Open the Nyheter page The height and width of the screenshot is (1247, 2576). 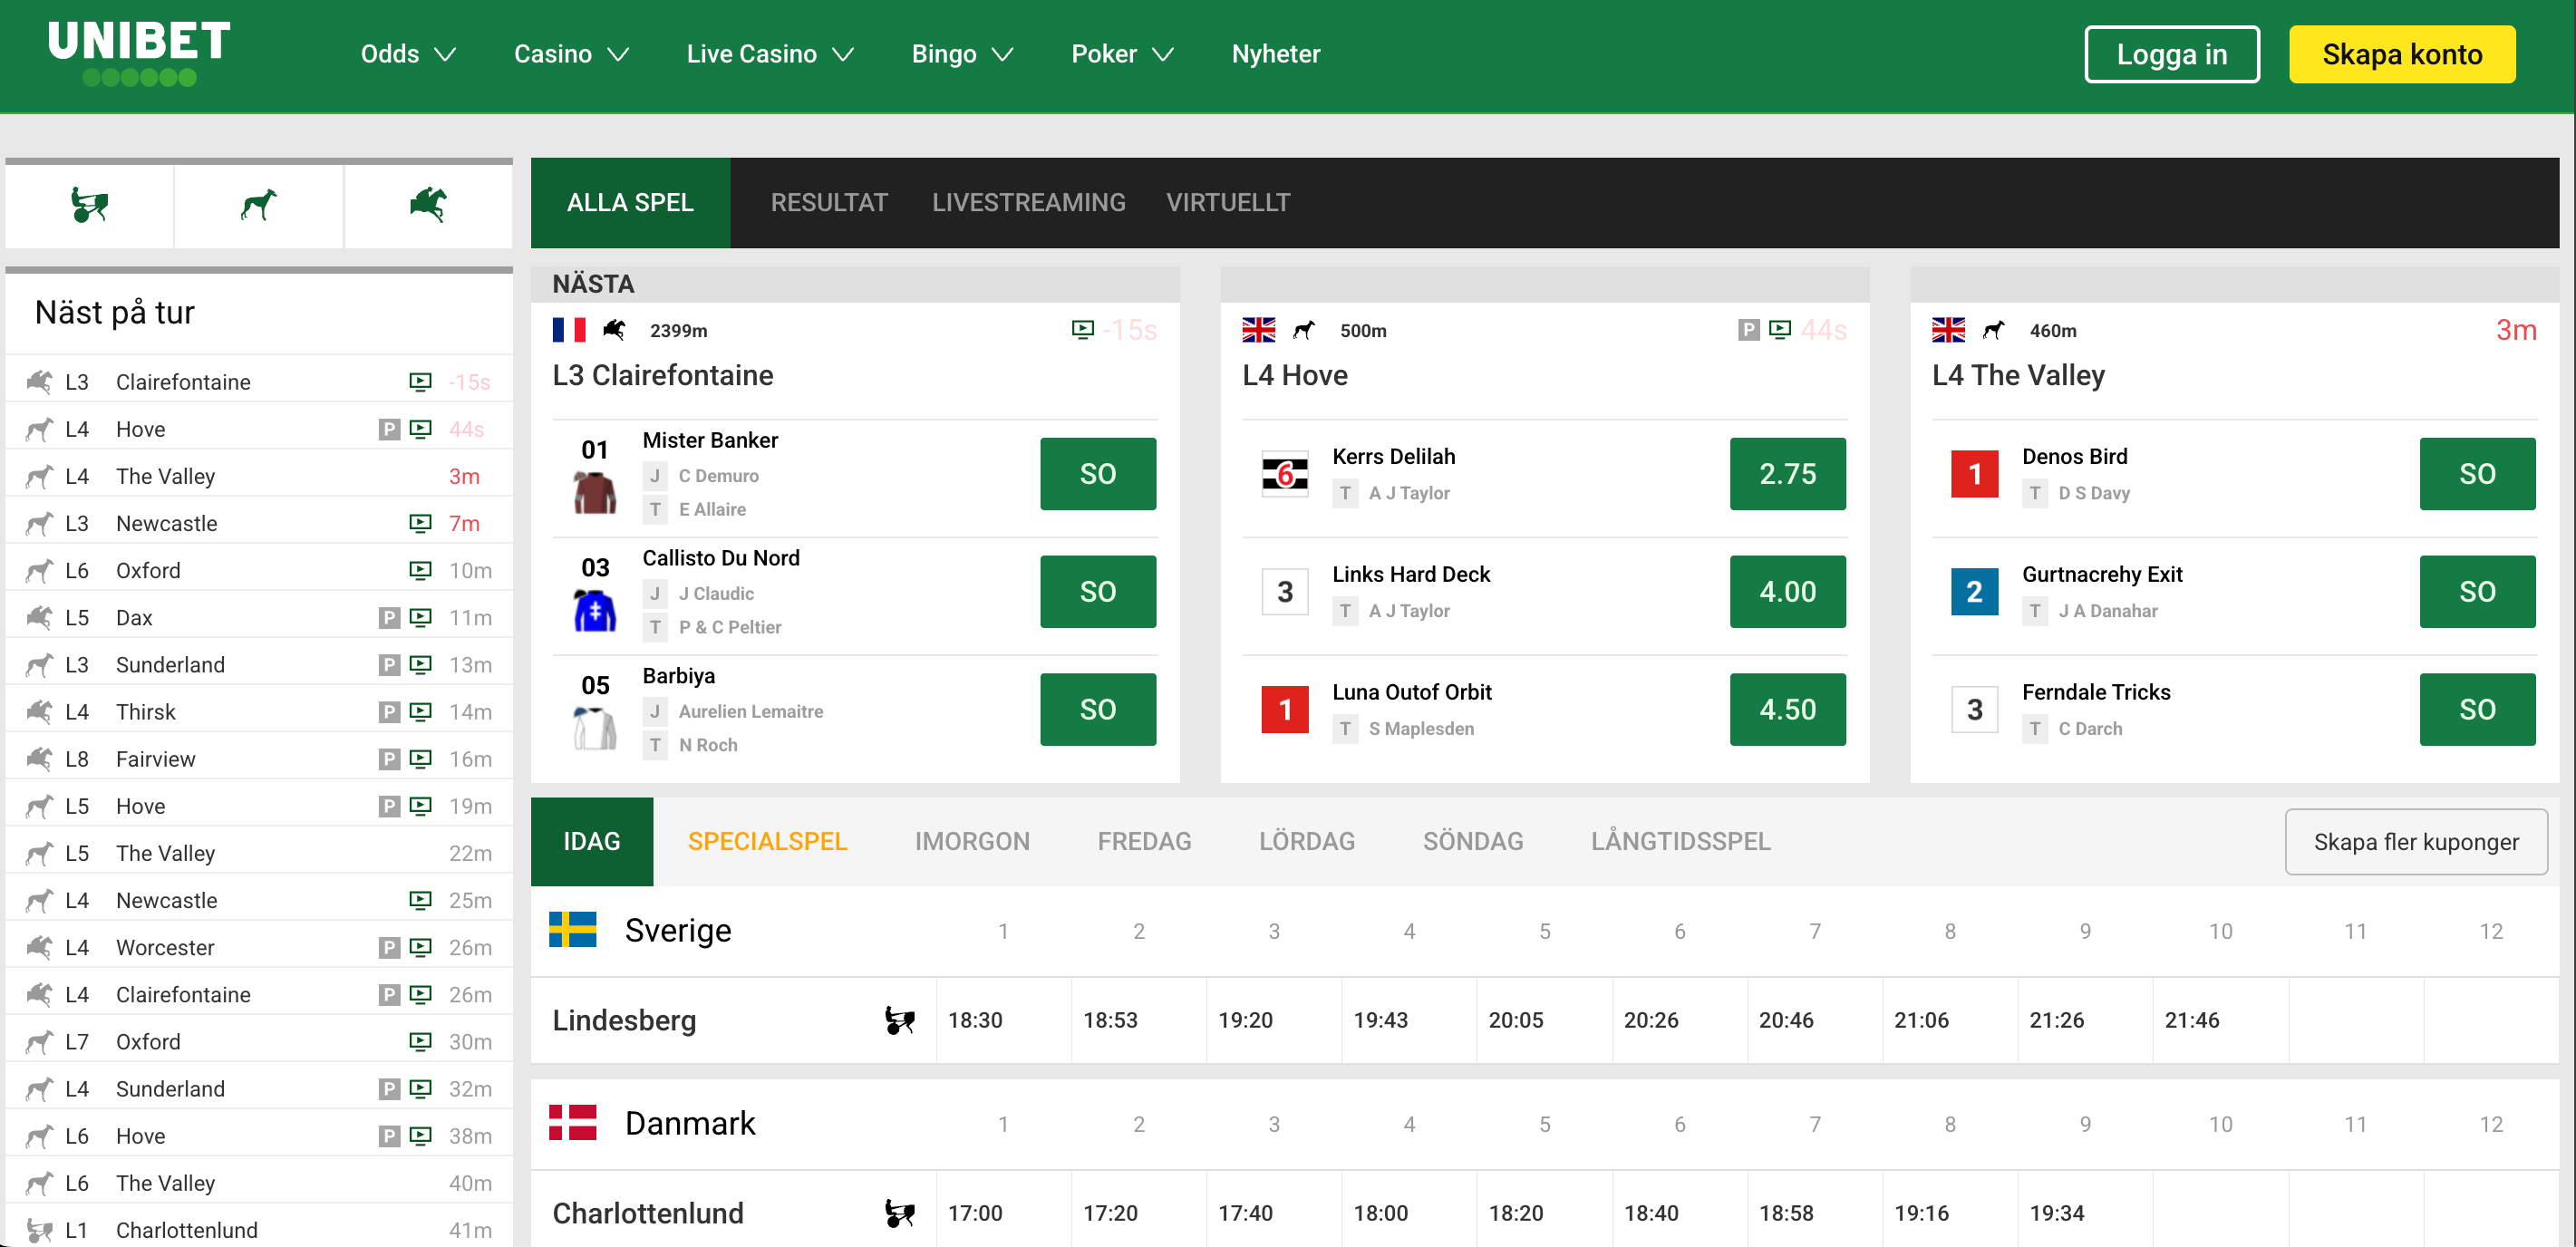click(x=1276, y=54)
